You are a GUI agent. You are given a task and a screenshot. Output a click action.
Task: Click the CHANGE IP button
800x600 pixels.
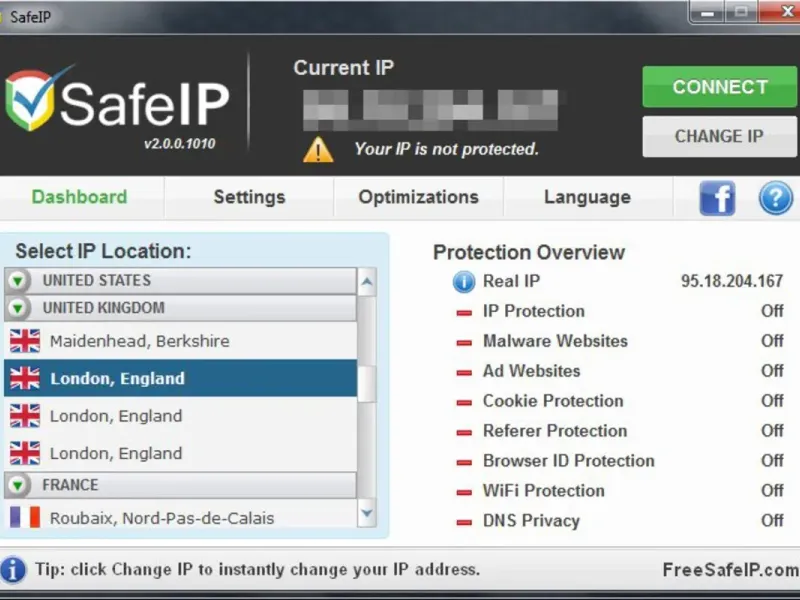[x=719, y=136]
